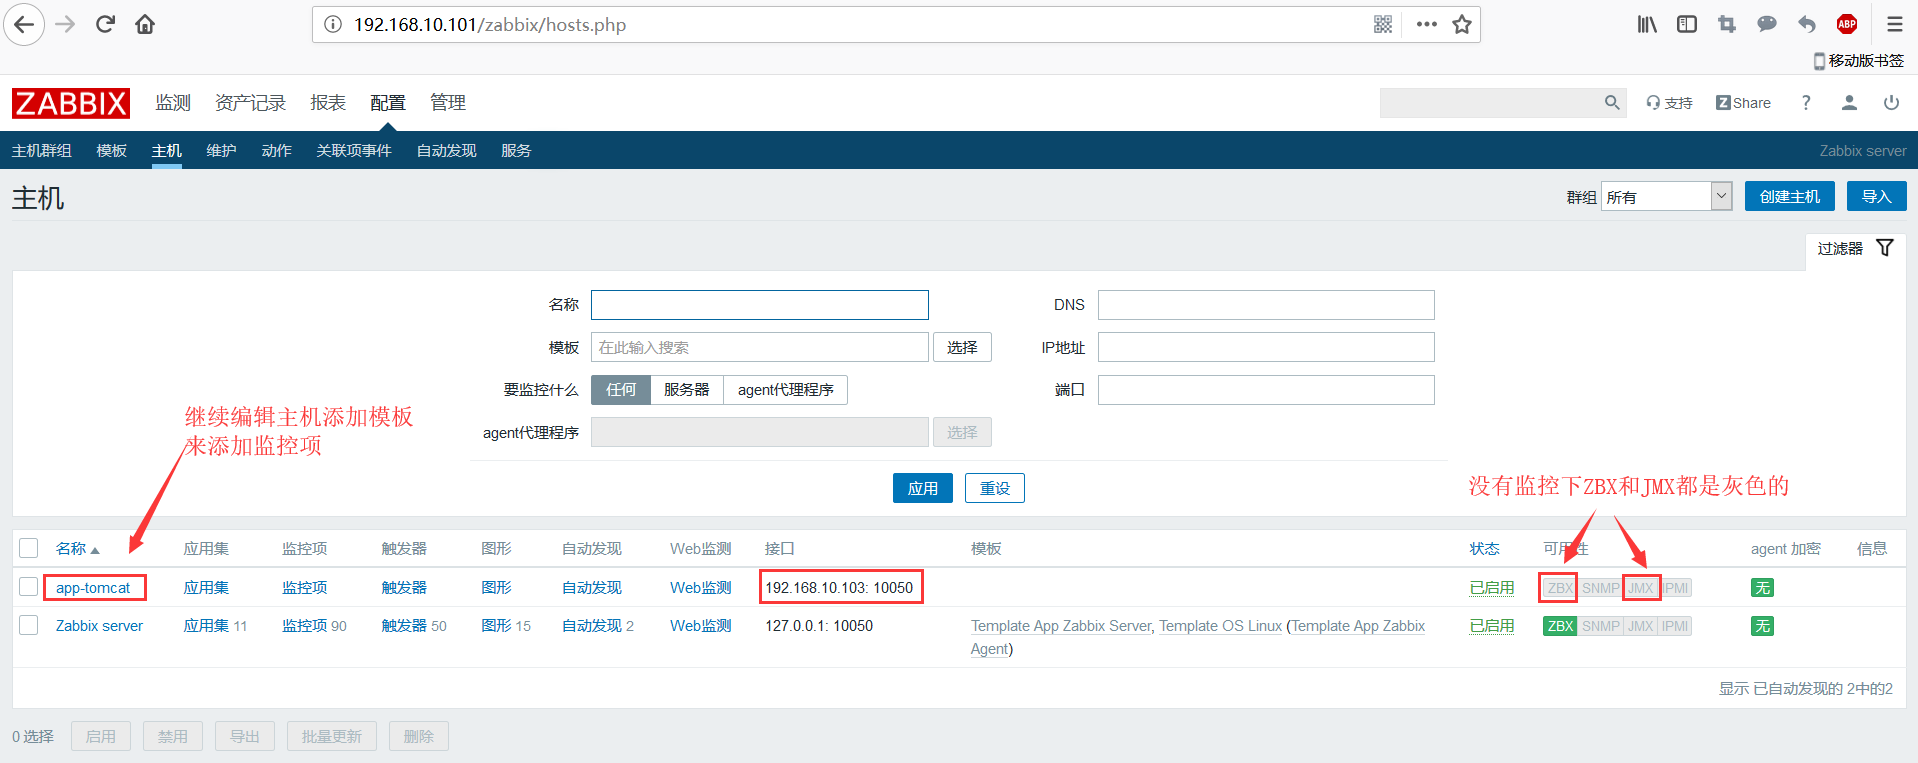Open Template OS Linux link
Screen dimensions: 1918x763
coord(1220,626)
